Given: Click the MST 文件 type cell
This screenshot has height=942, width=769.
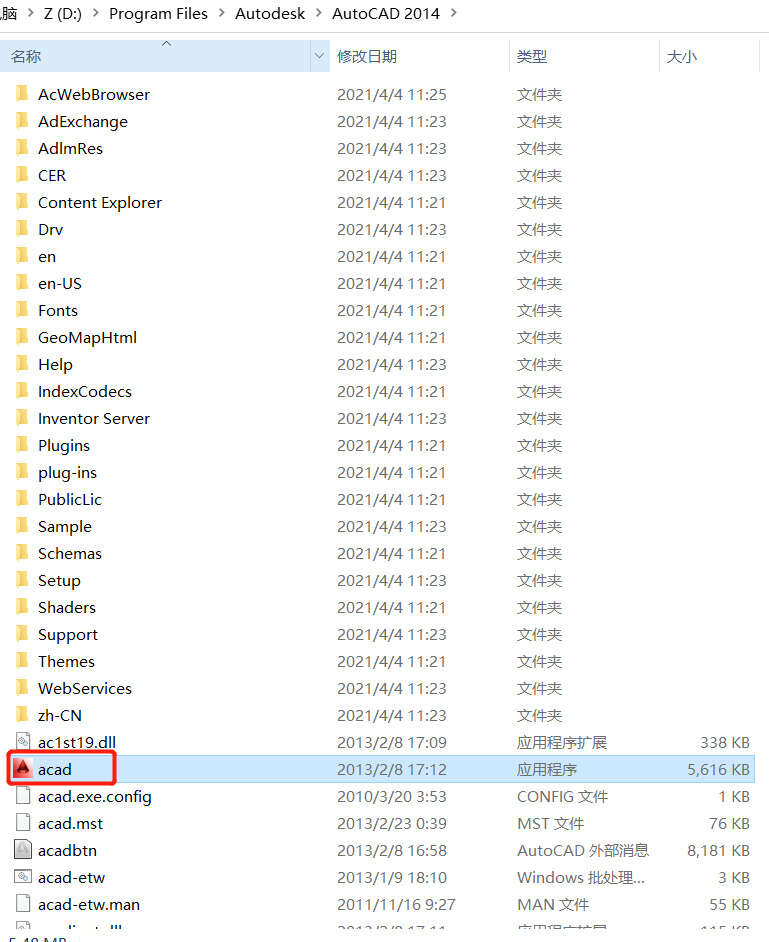Looking at the screenshot, I should pos(550,824).
